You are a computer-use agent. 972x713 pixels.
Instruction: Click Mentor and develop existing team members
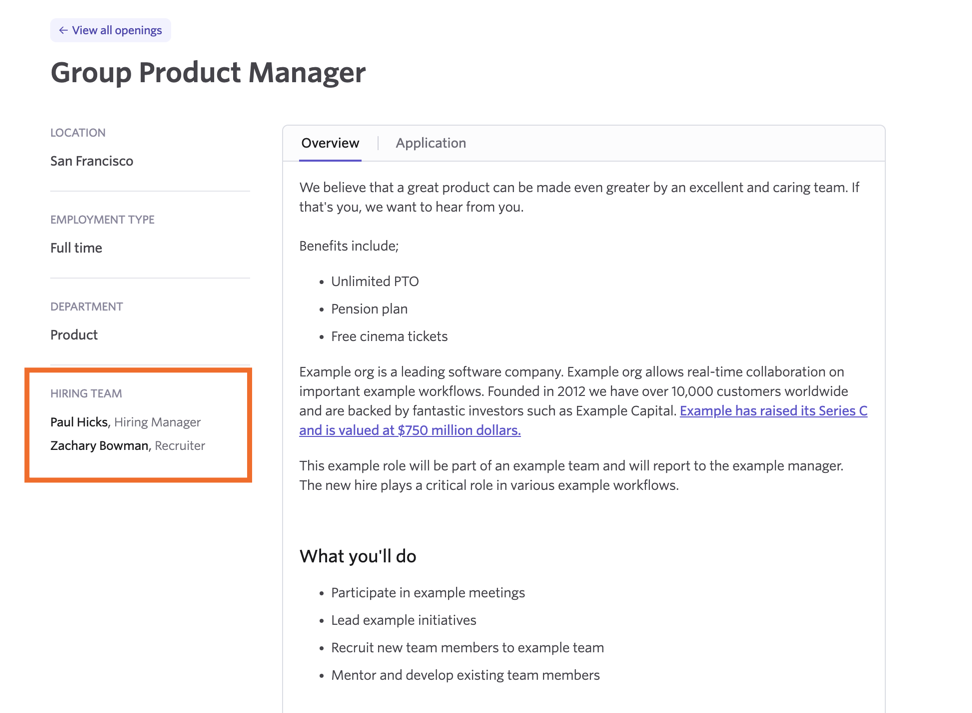(466, 675)
